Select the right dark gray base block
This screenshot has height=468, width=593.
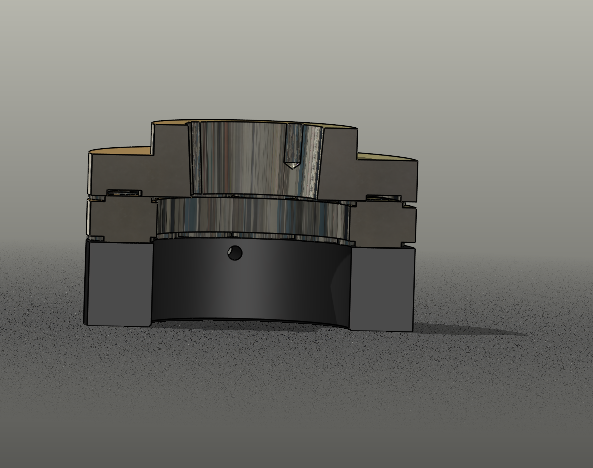pos(382,289)
